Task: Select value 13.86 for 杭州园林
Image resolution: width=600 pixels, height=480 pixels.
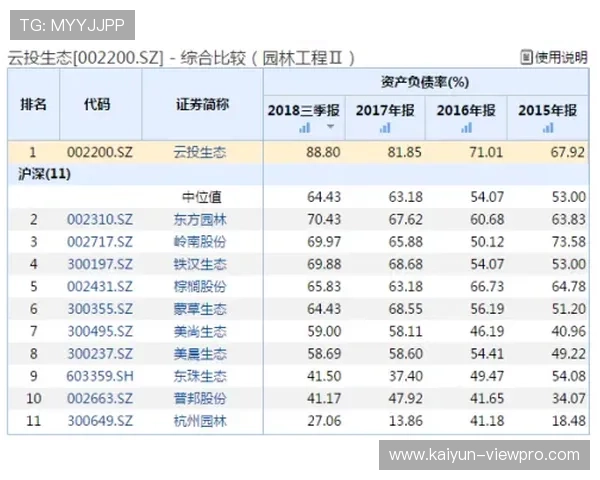Action: coord(406,421)
